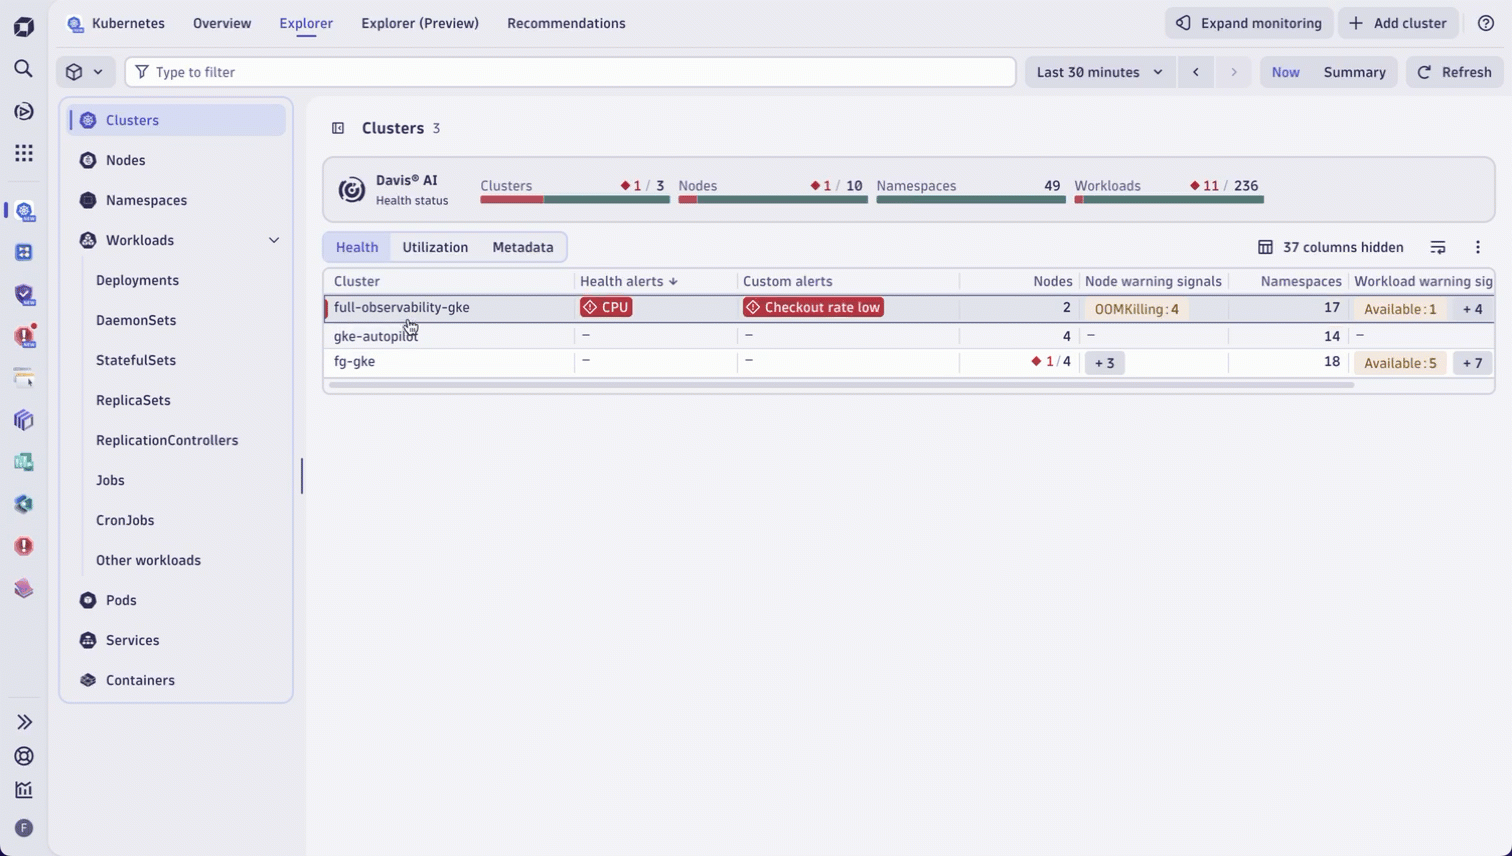The height and width of the screenshot is (856, 1512).
Task: Click the Nodes icon in the sidebar
Action: coord(88,160)
